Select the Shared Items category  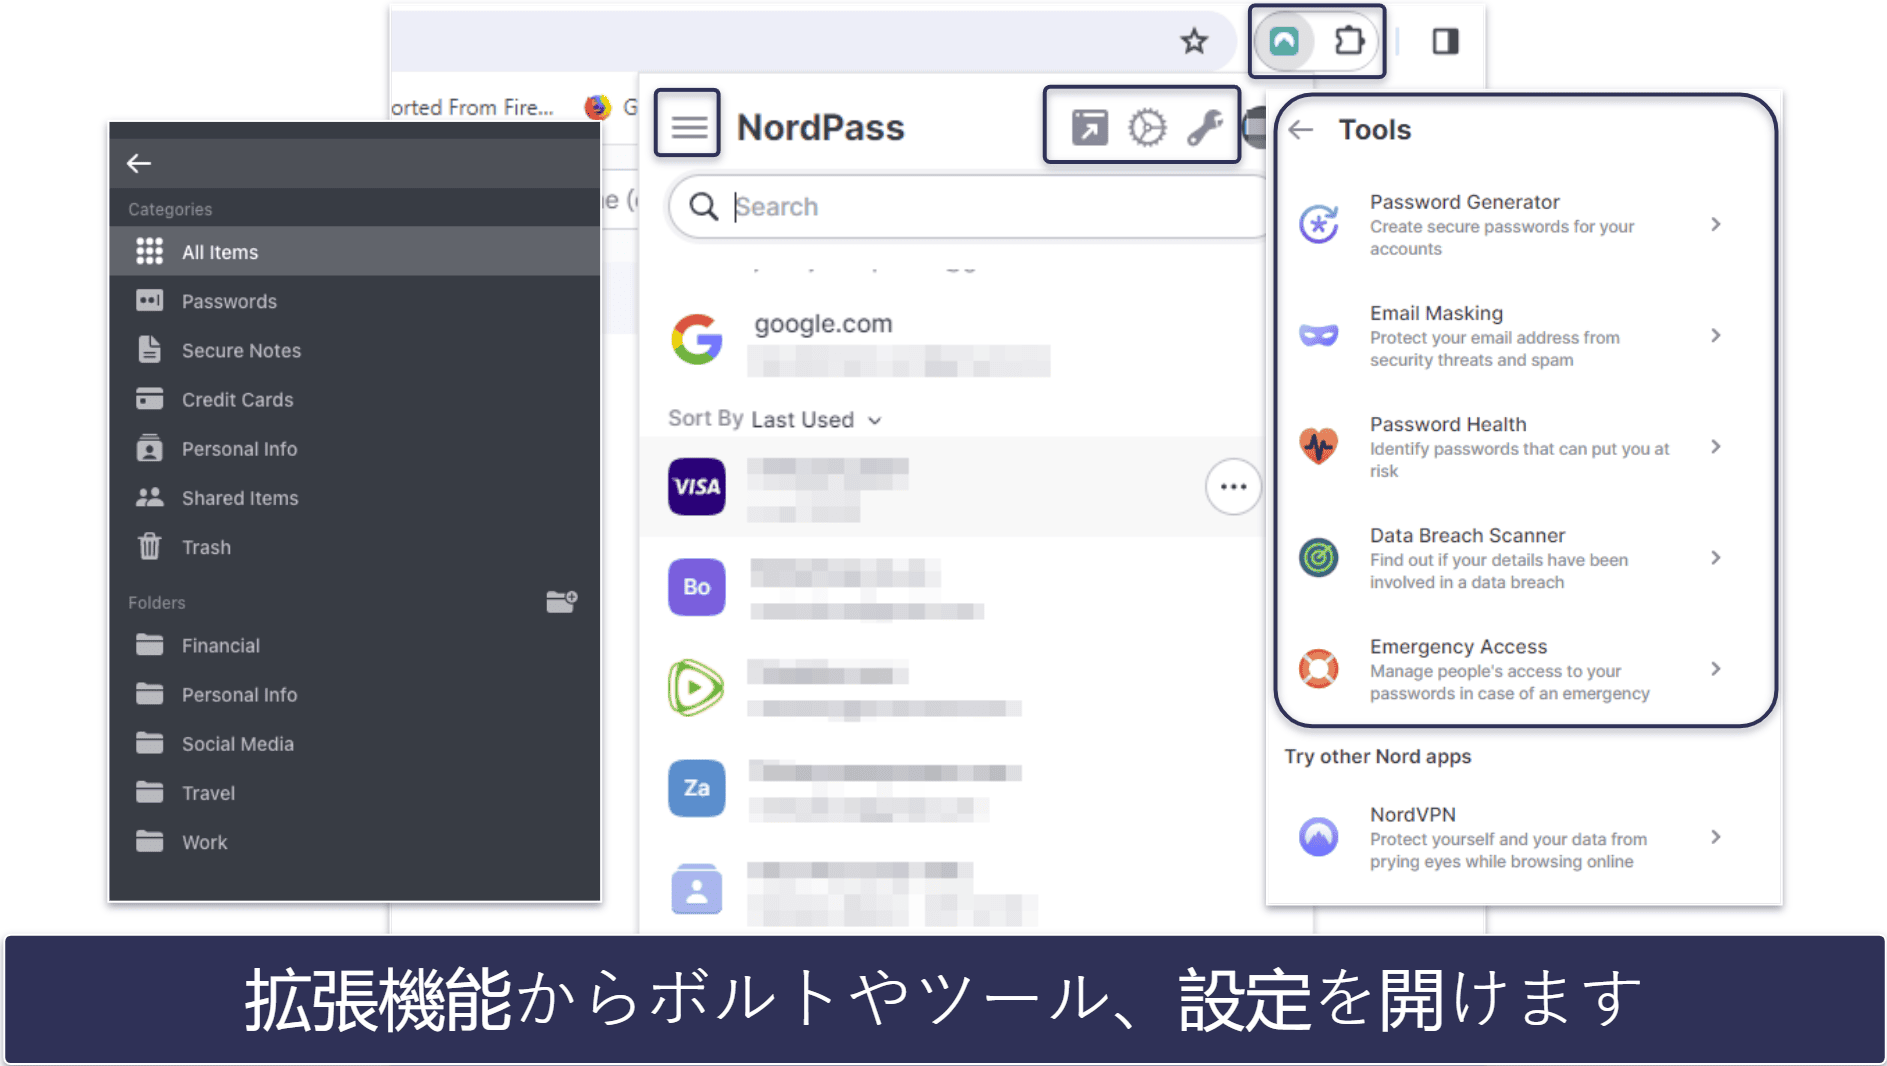point(355,498)
